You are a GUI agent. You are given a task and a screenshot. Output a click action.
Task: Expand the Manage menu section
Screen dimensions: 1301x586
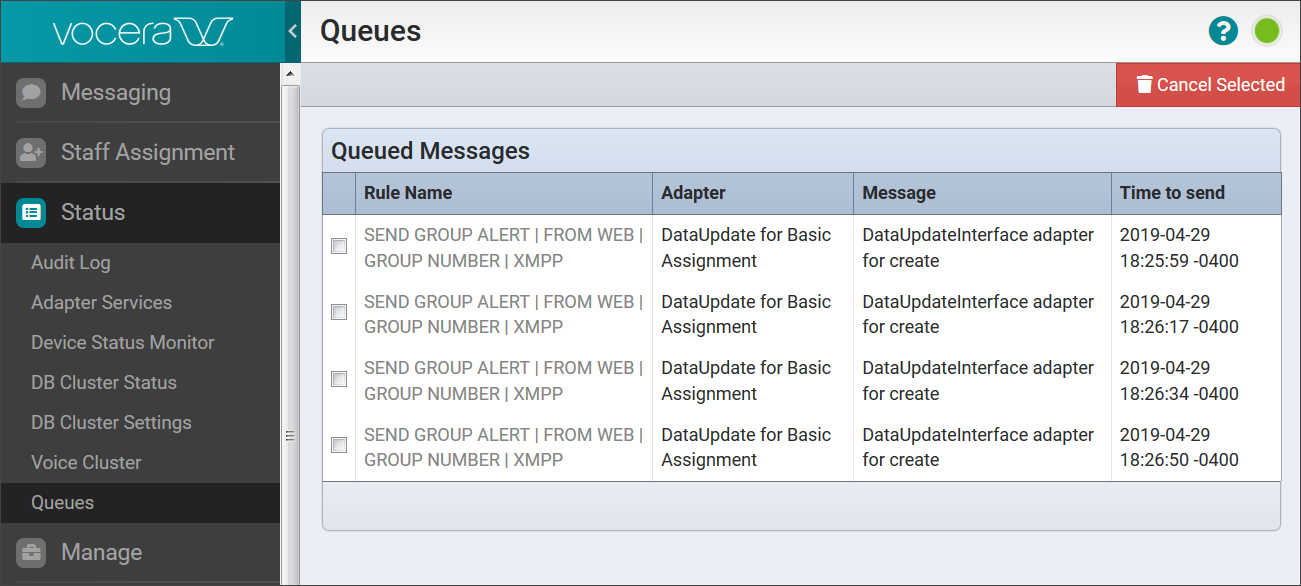point(101,553)
